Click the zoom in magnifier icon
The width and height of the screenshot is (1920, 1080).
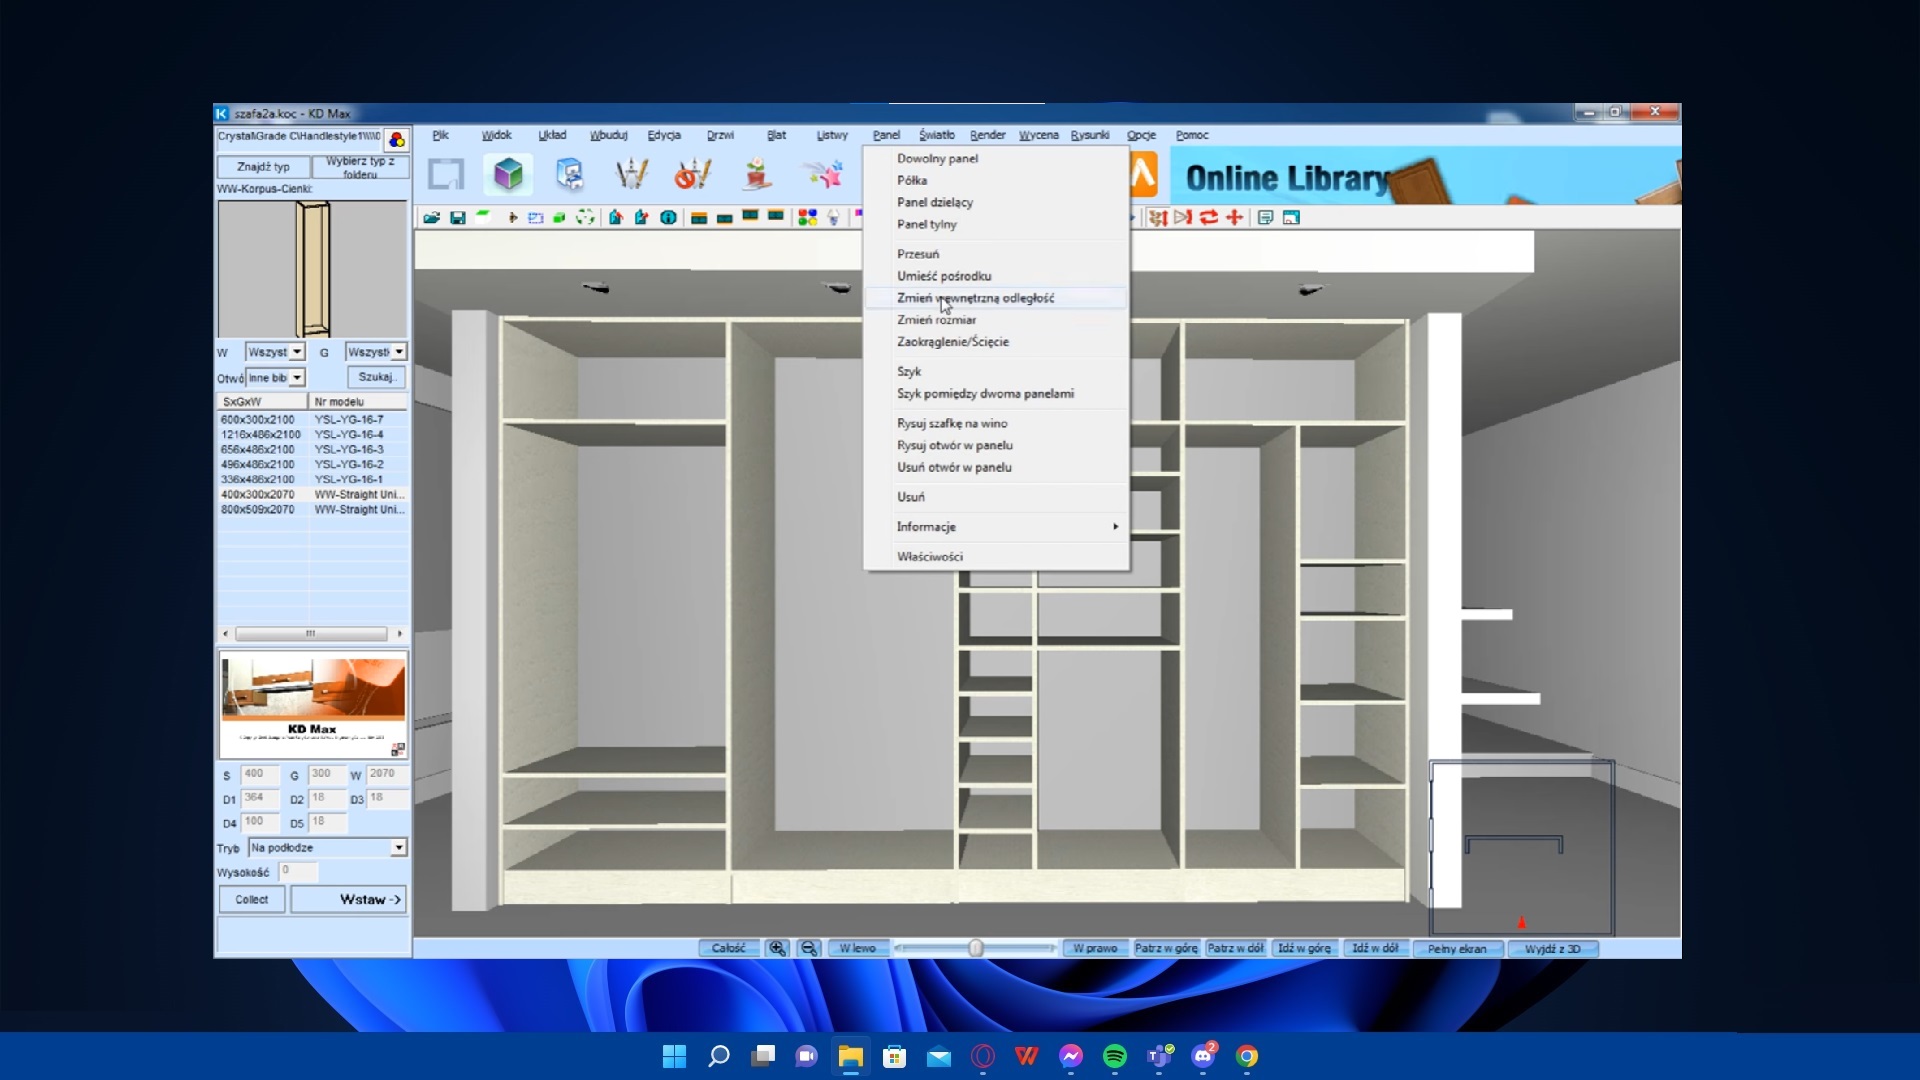point(777,948)
